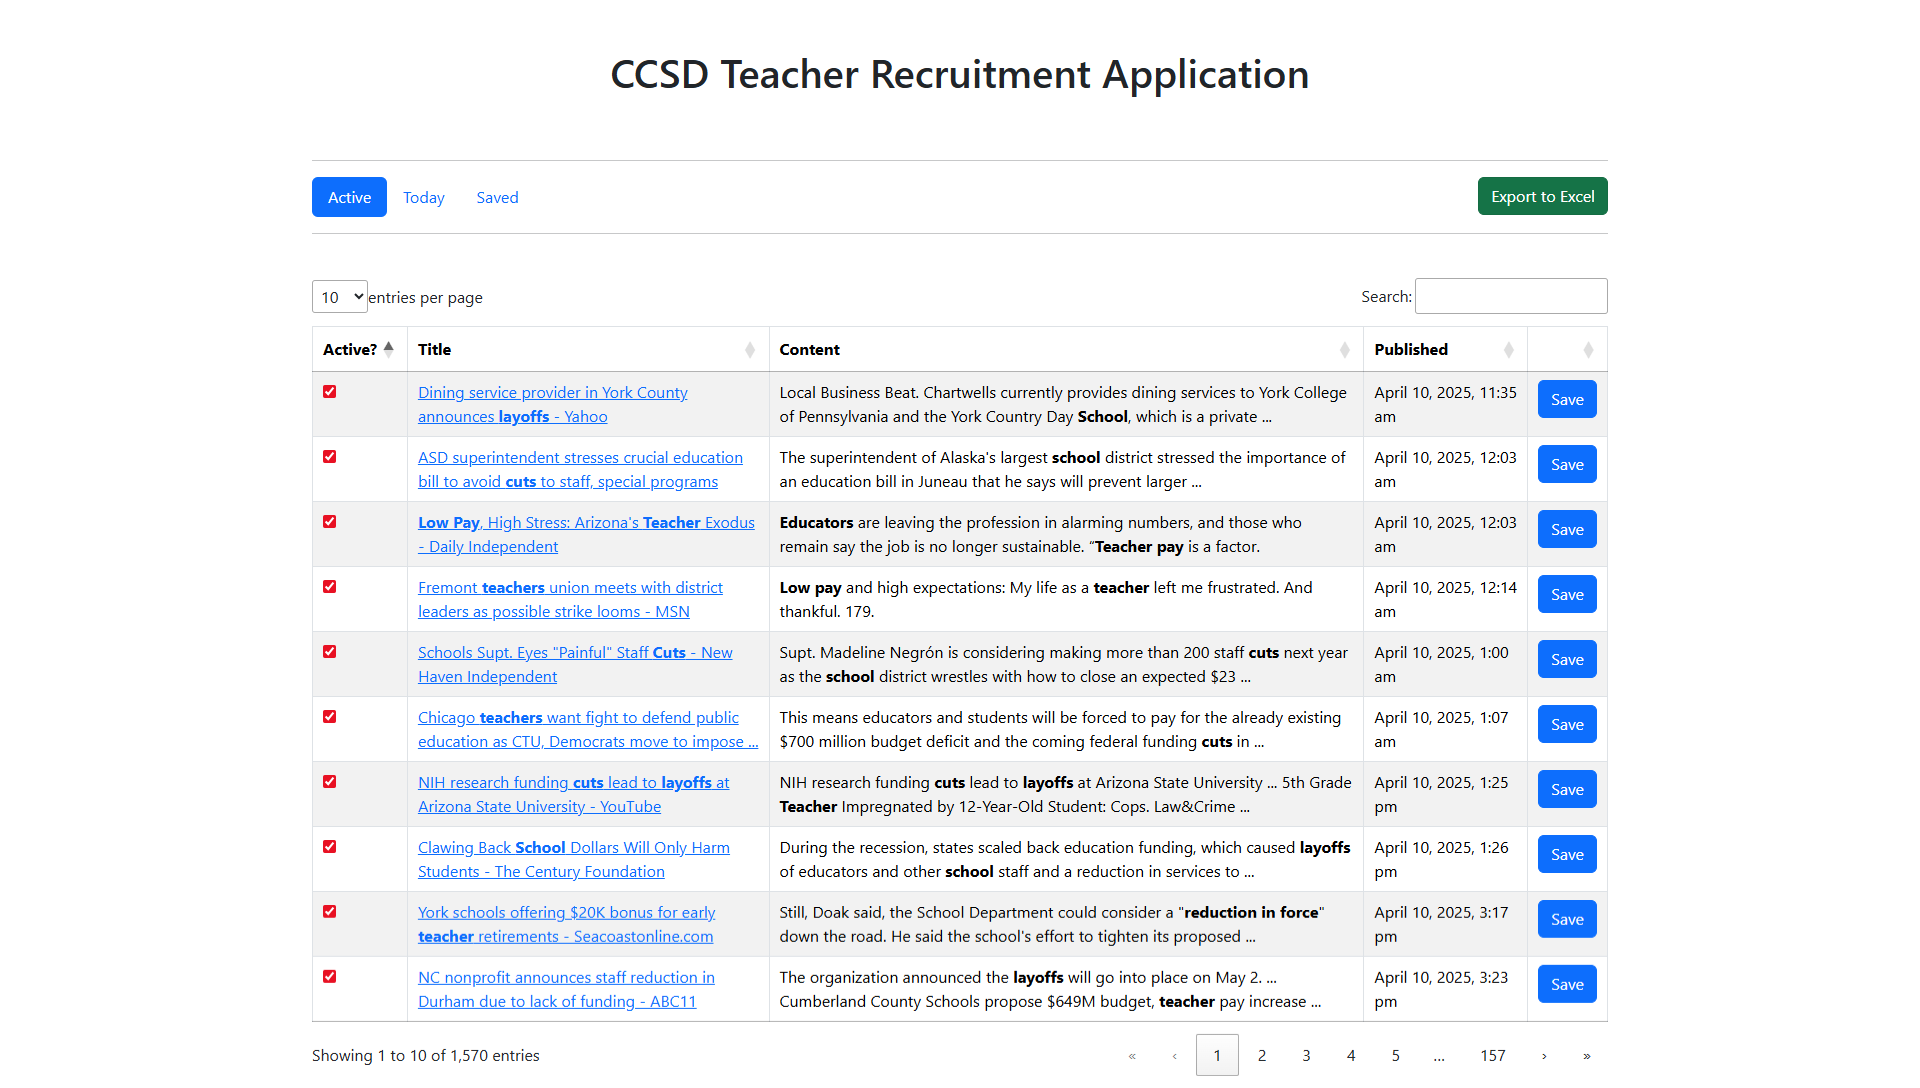Screen dimensions: 1920x1088
Task: Toggle Active checkbox for Fremont teachers row
Action: (330, 587)
